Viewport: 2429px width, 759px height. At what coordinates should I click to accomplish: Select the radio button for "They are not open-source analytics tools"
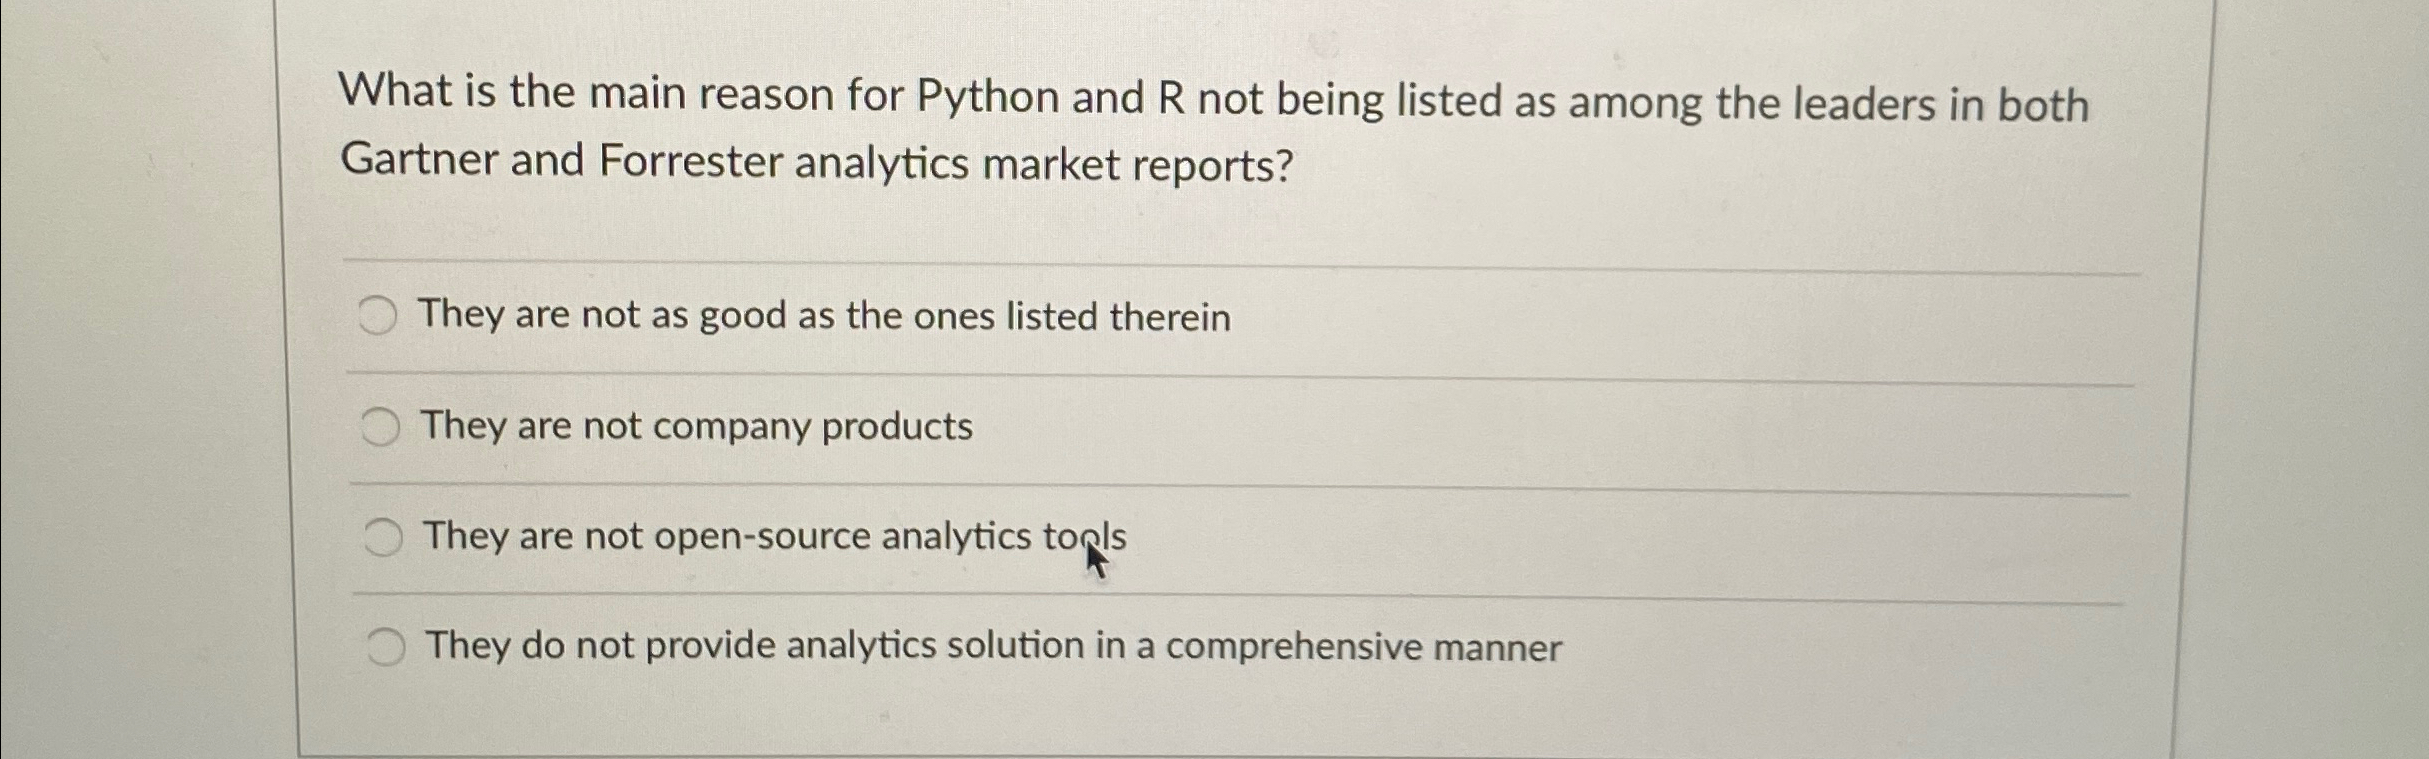(382, 537)
